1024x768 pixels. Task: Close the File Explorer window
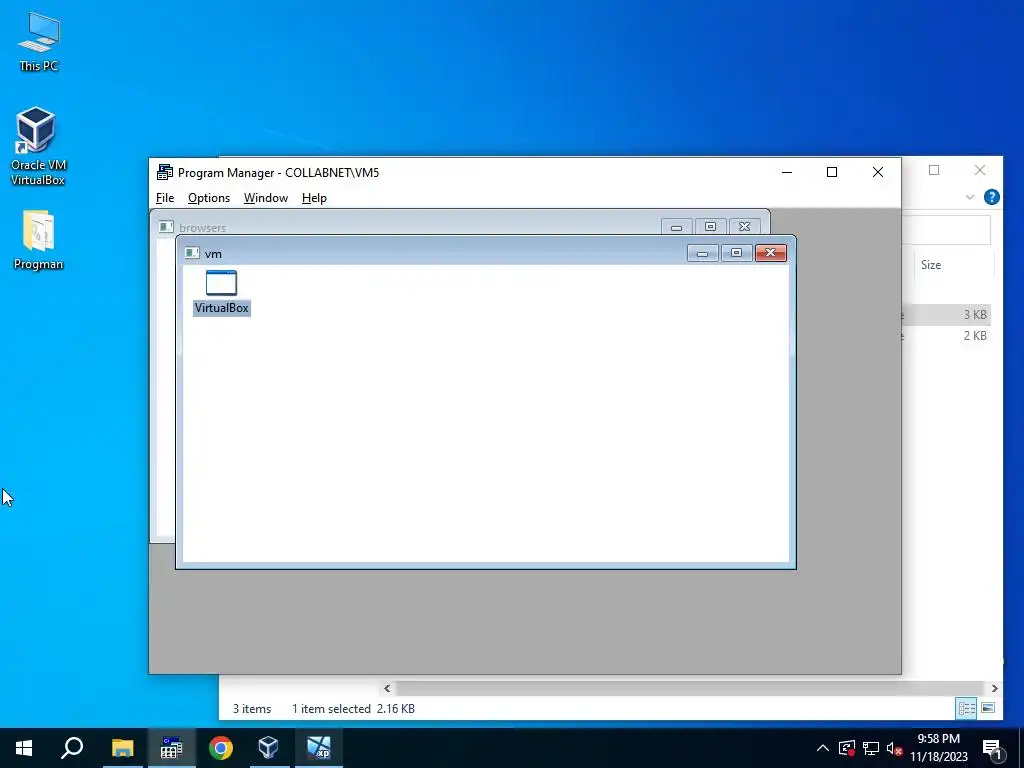coord(980,170)
